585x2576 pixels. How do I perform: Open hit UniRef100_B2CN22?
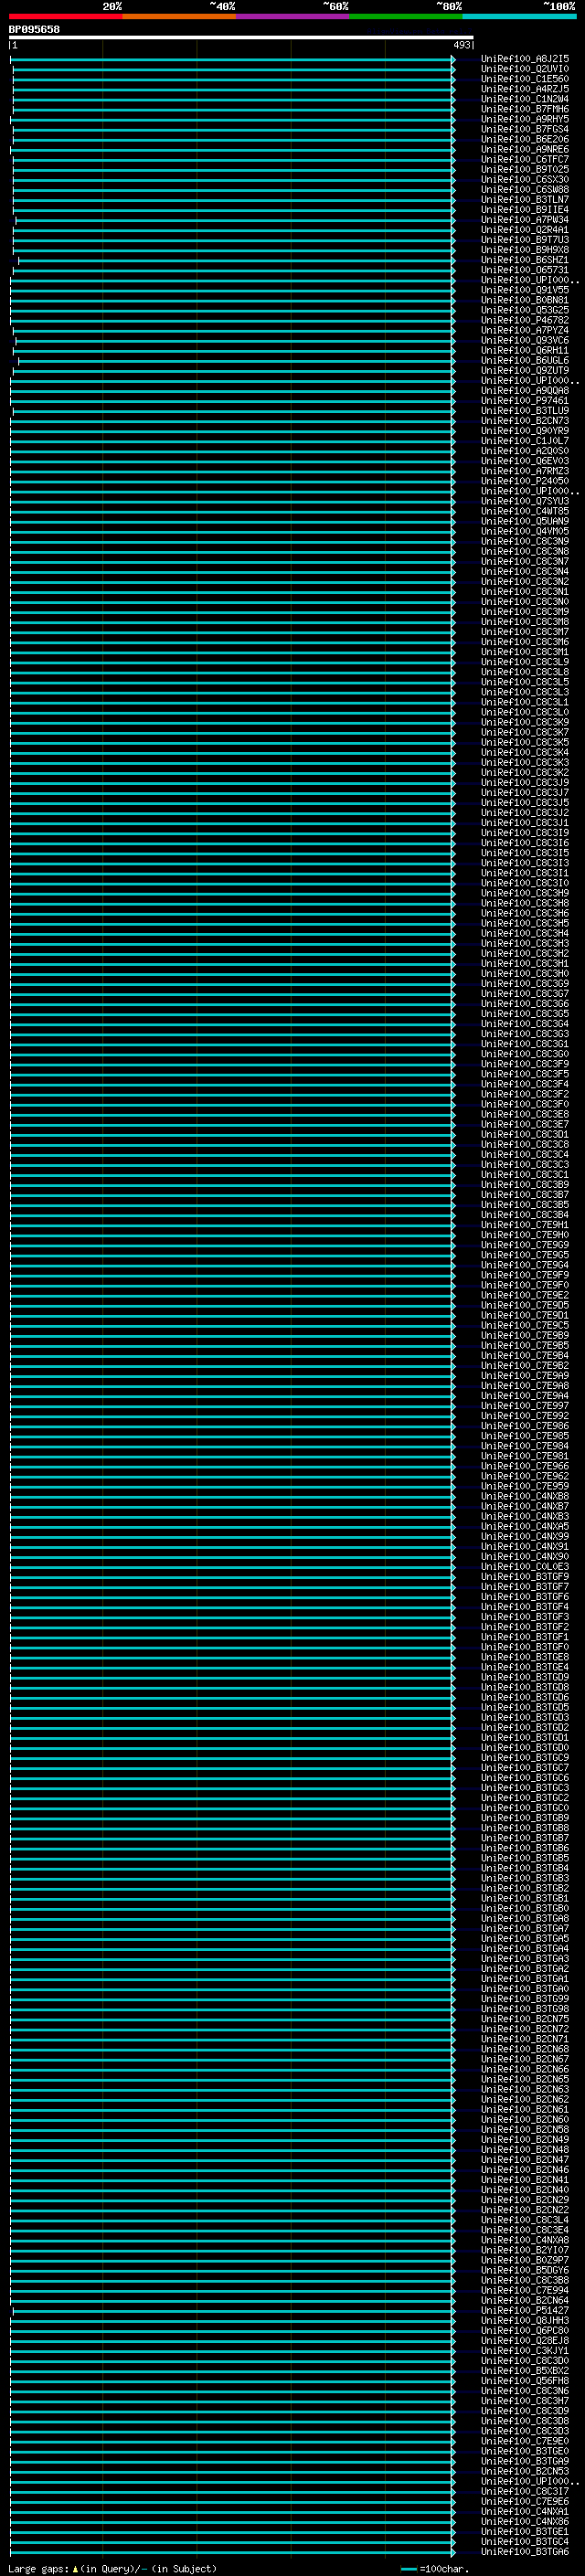525,2210
